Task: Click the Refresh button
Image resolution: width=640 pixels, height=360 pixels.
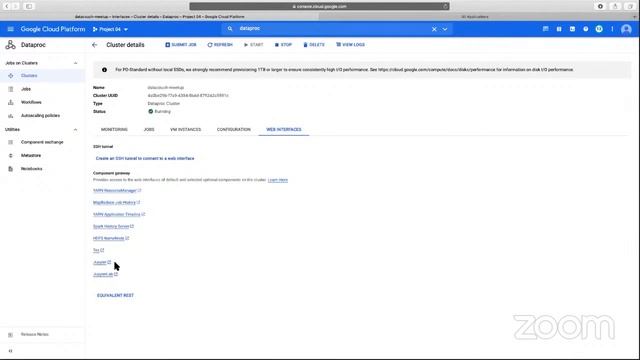Action: [220, 45]
